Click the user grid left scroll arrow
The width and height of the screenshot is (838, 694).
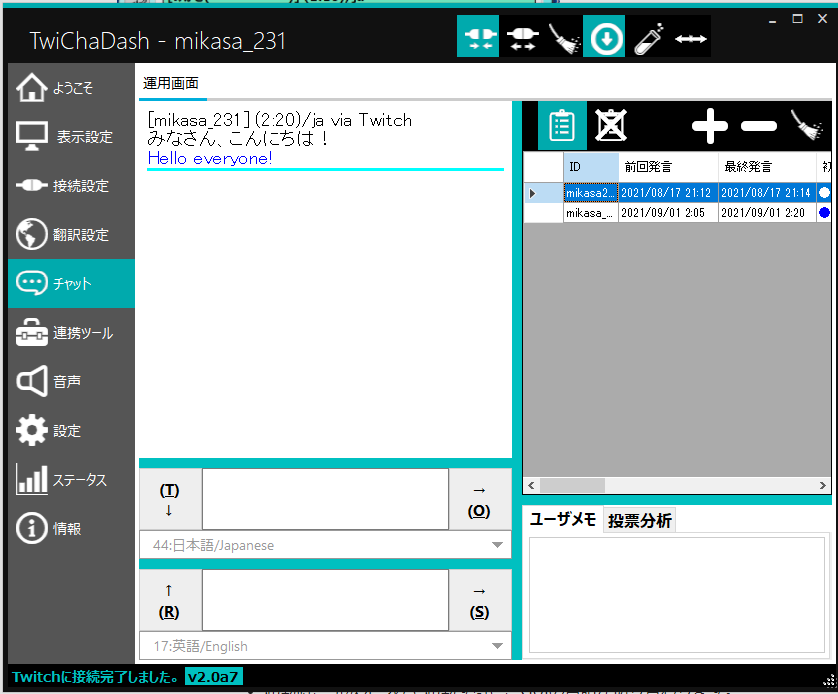pos(531,485)
